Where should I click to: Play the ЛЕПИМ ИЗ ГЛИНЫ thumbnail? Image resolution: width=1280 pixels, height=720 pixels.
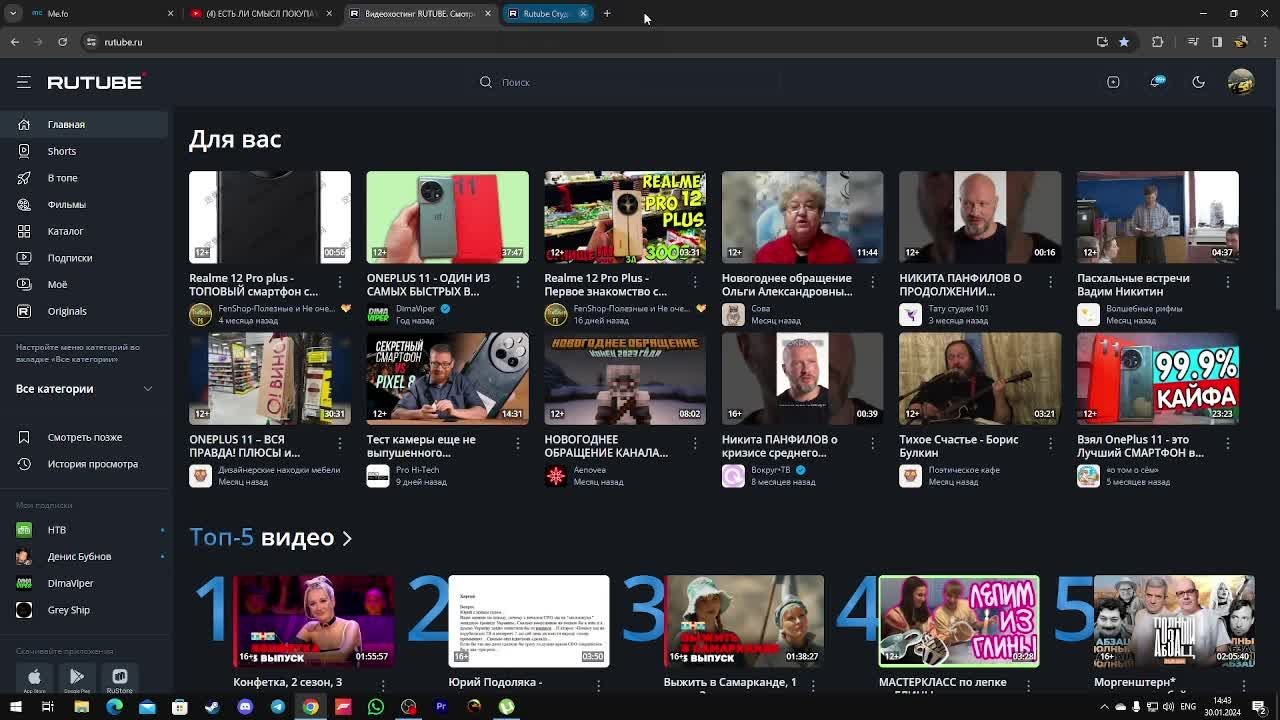[959, 621]
